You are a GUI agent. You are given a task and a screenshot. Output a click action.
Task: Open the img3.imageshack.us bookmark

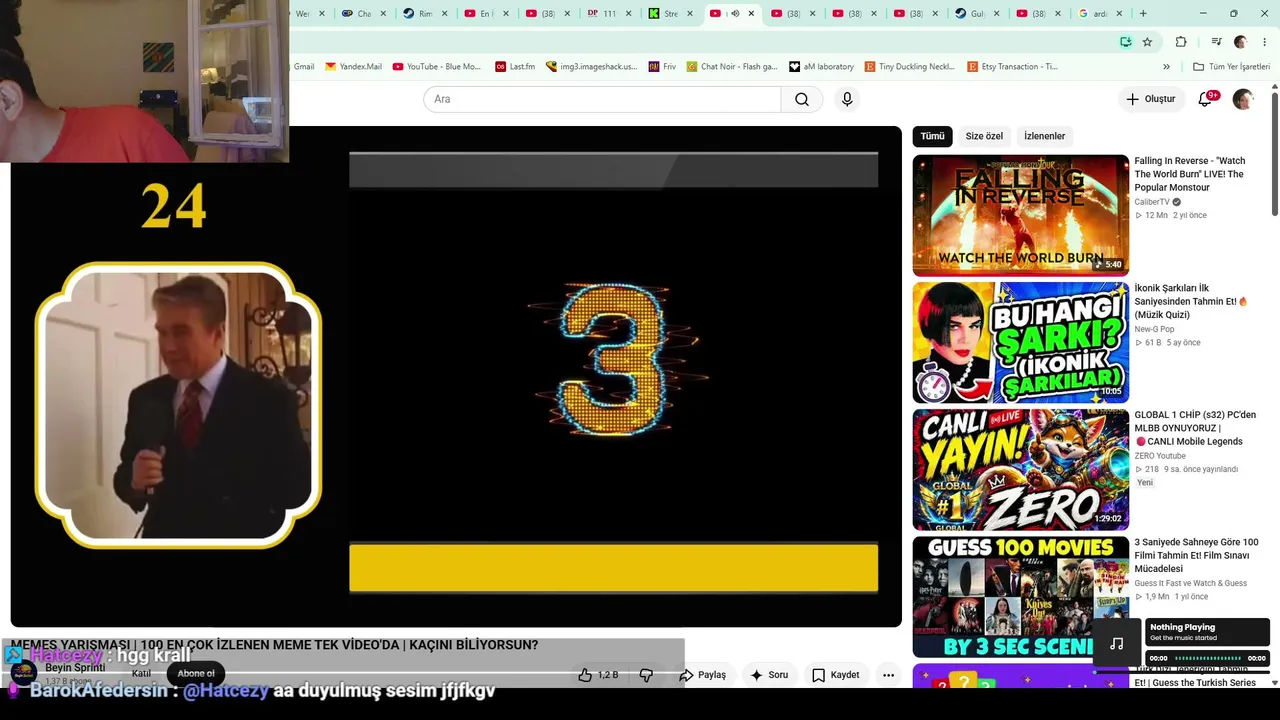point(591,67)
